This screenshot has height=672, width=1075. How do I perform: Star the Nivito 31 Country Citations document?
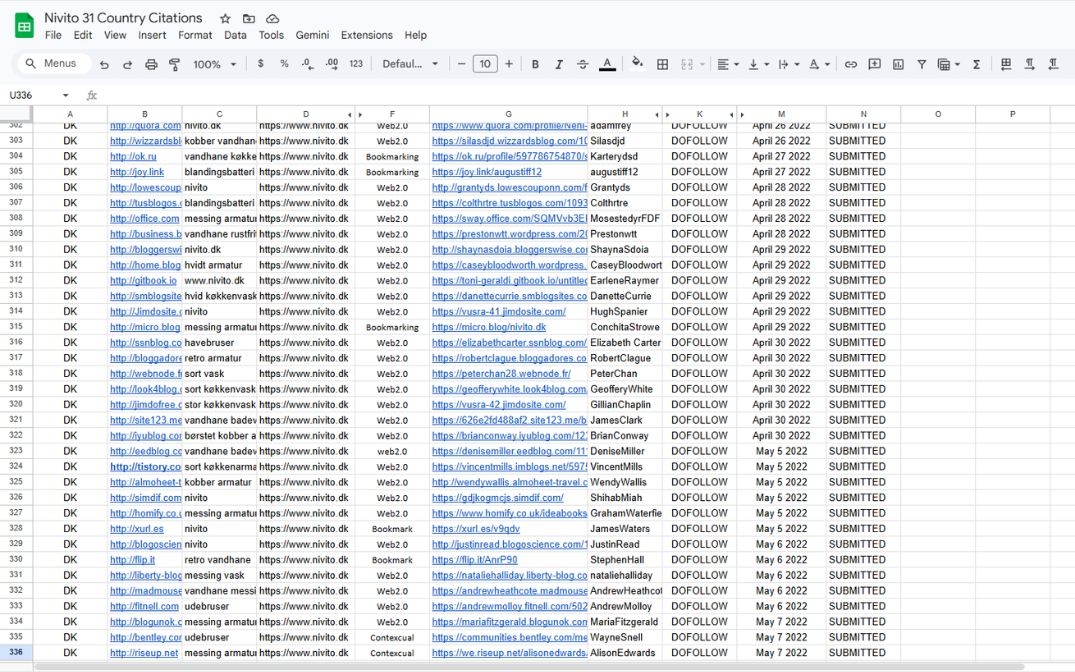pos(225,18)
